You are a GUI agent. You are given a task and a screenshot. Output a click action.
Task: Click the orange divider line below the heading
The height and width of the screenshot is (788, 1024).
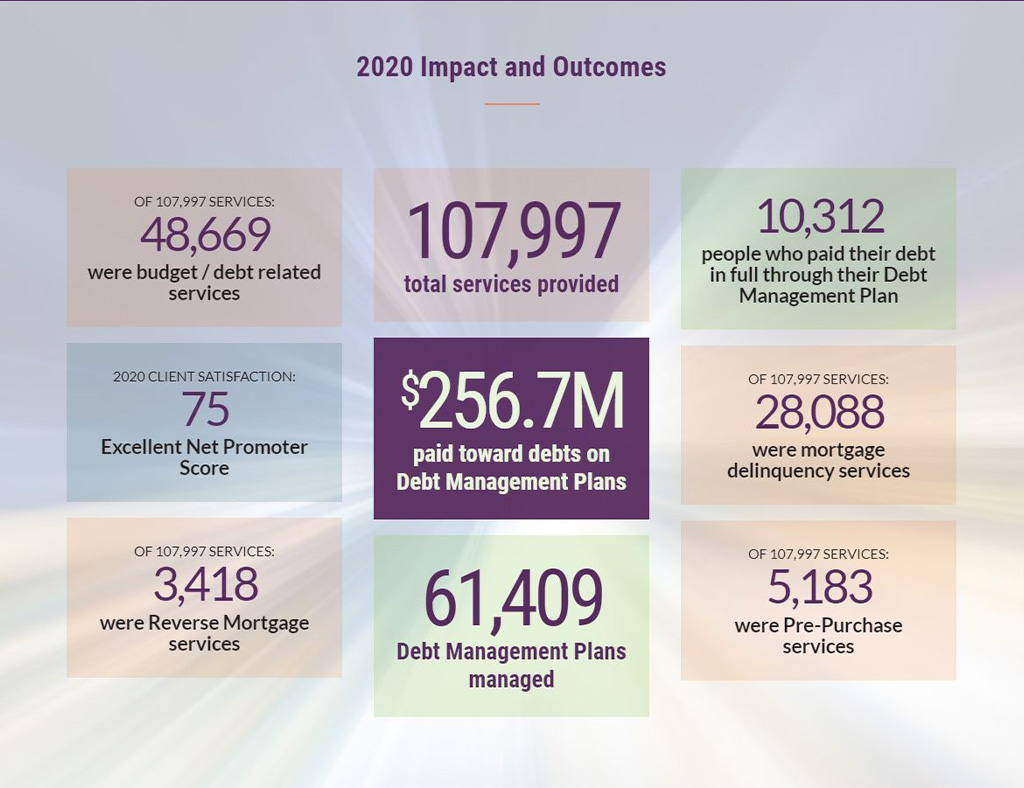[x=511, y=104]
